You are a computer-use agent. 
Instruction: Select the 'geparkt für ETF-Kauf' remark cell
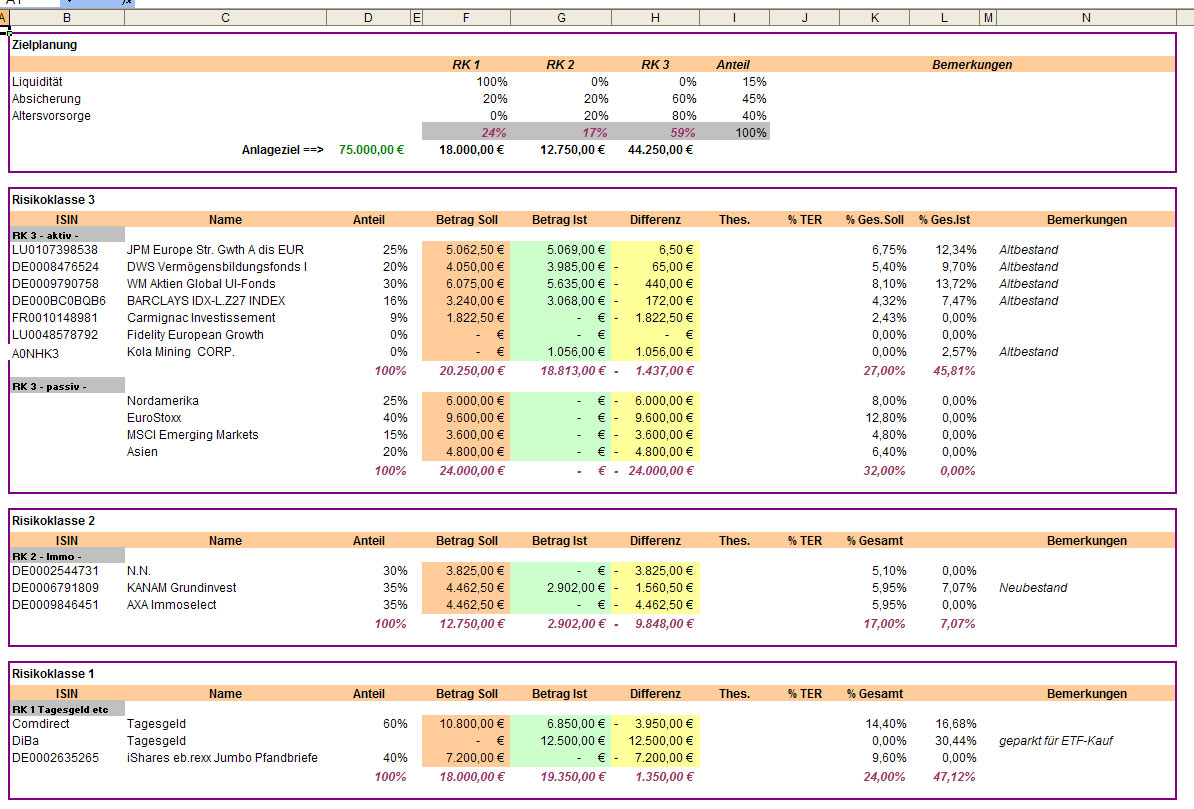pos(1055,741)
